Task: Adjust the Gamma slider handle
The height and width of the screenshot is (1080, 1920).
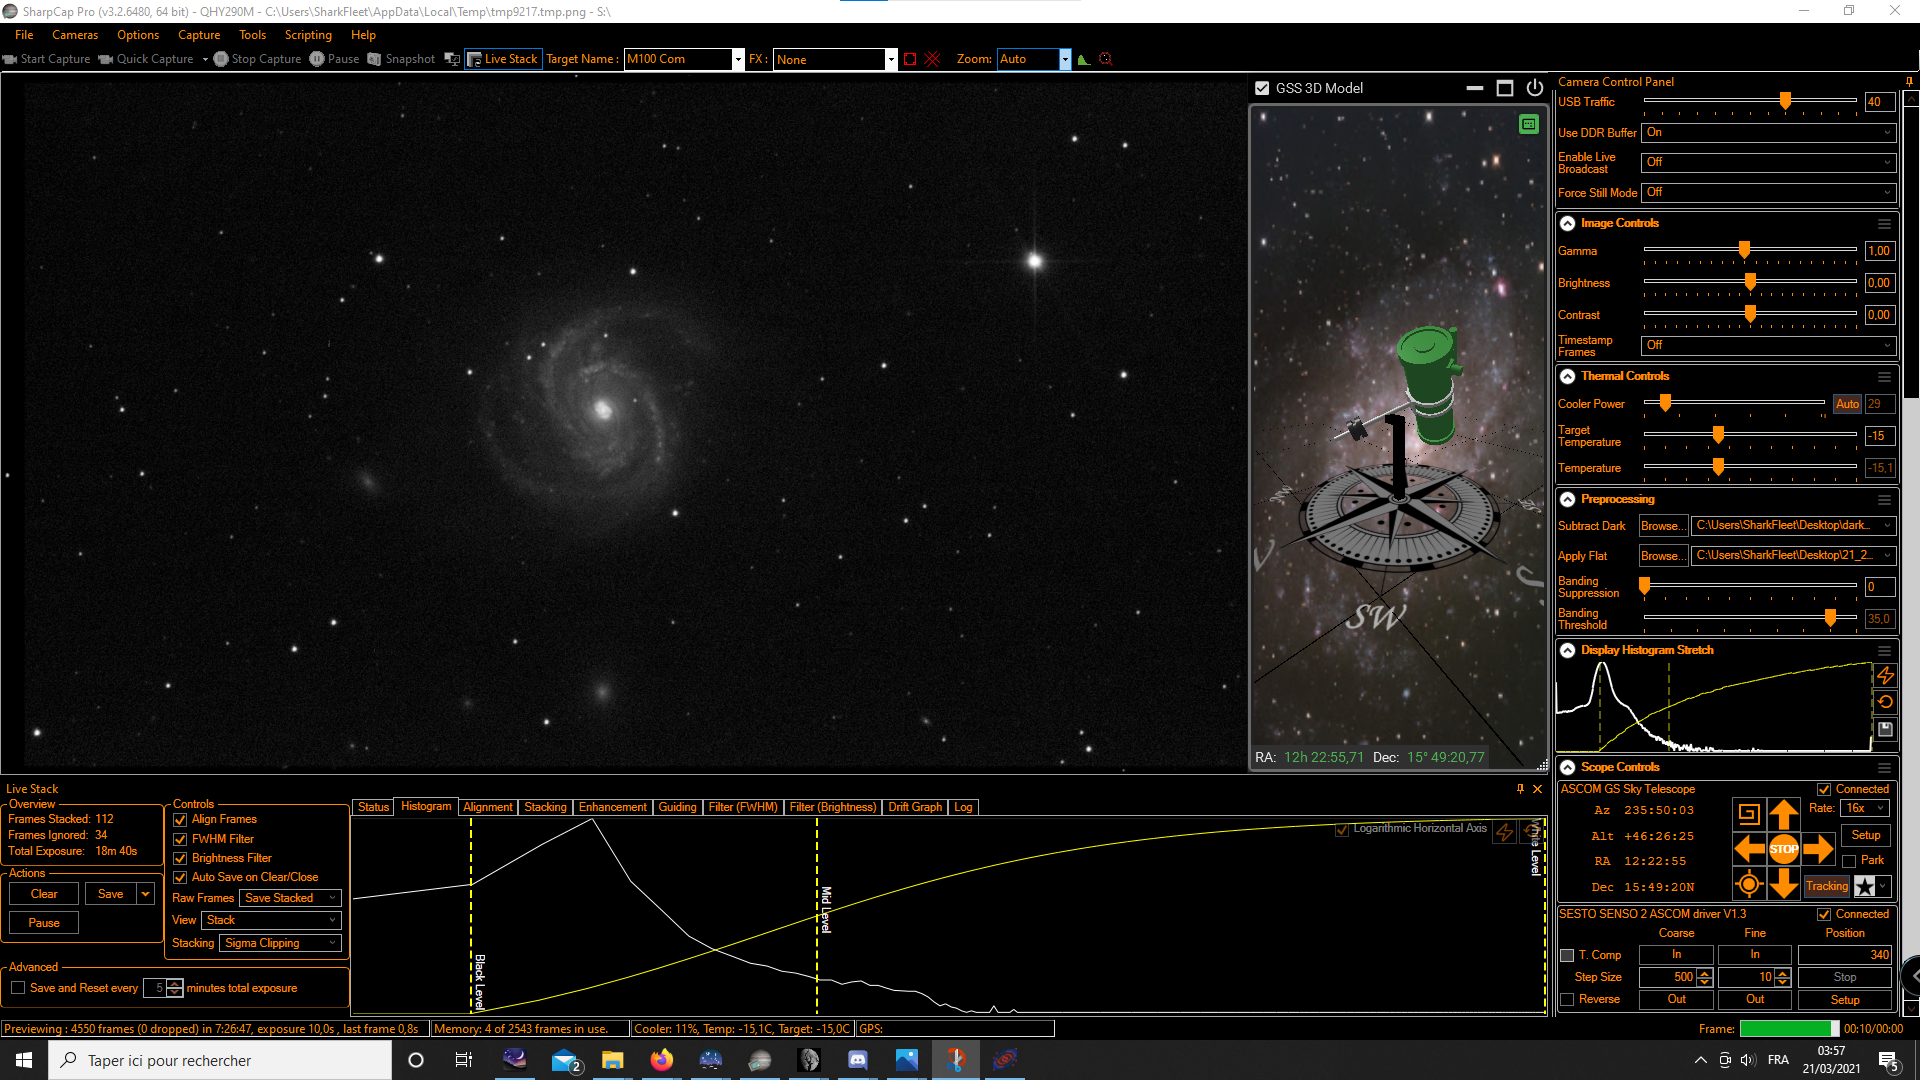Action: [1744, 250]
